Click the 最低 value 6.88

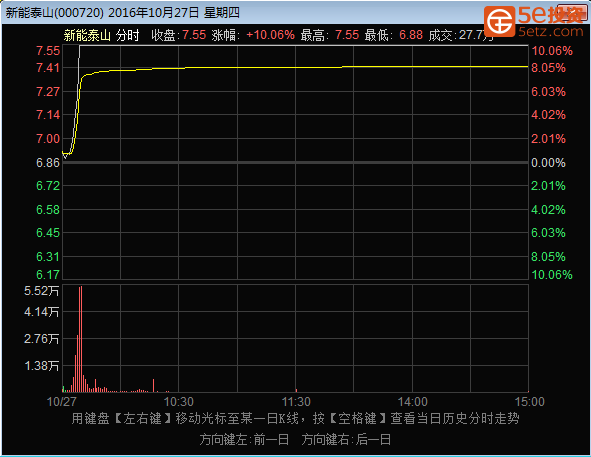(410, 35)
